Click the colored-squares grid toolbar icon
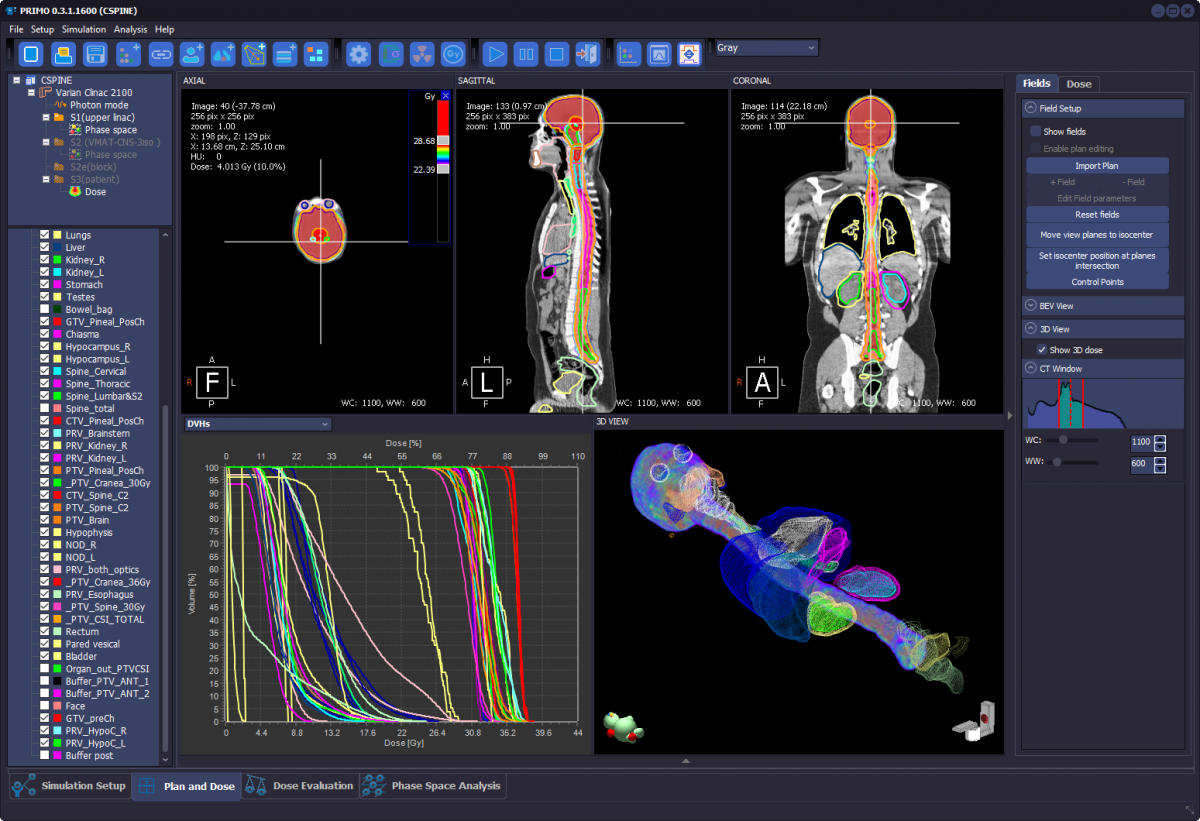1200x821 pixels. [x=316, y=53]
